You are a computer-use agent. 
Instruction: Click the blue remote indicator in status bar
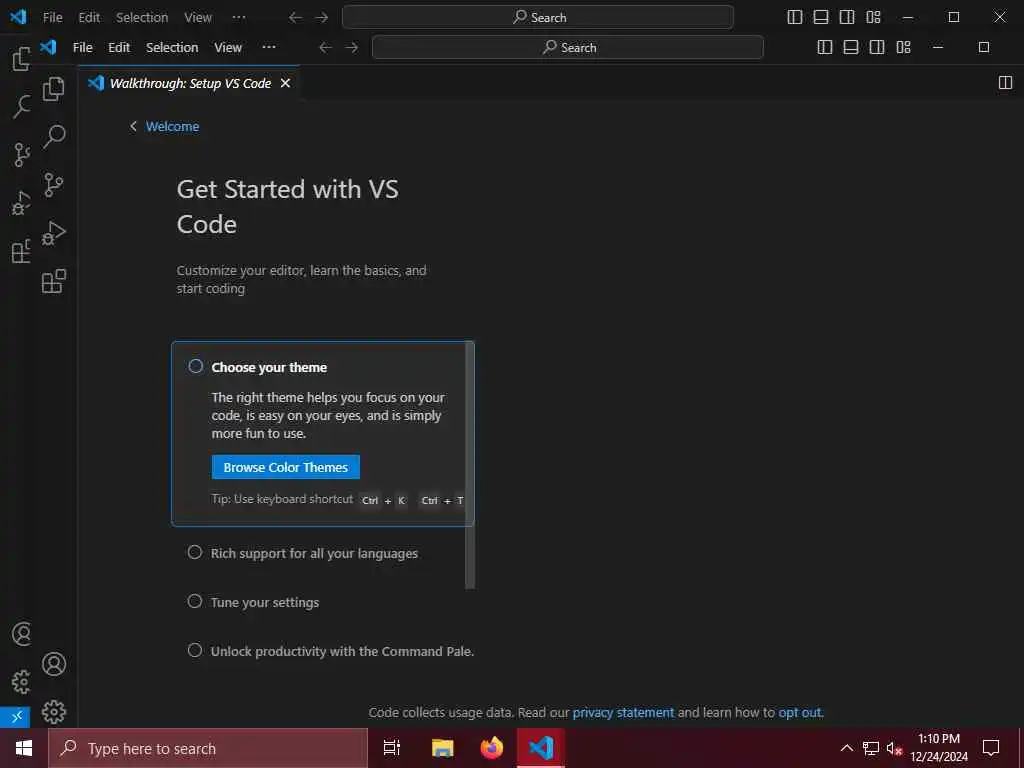[16, 716]
